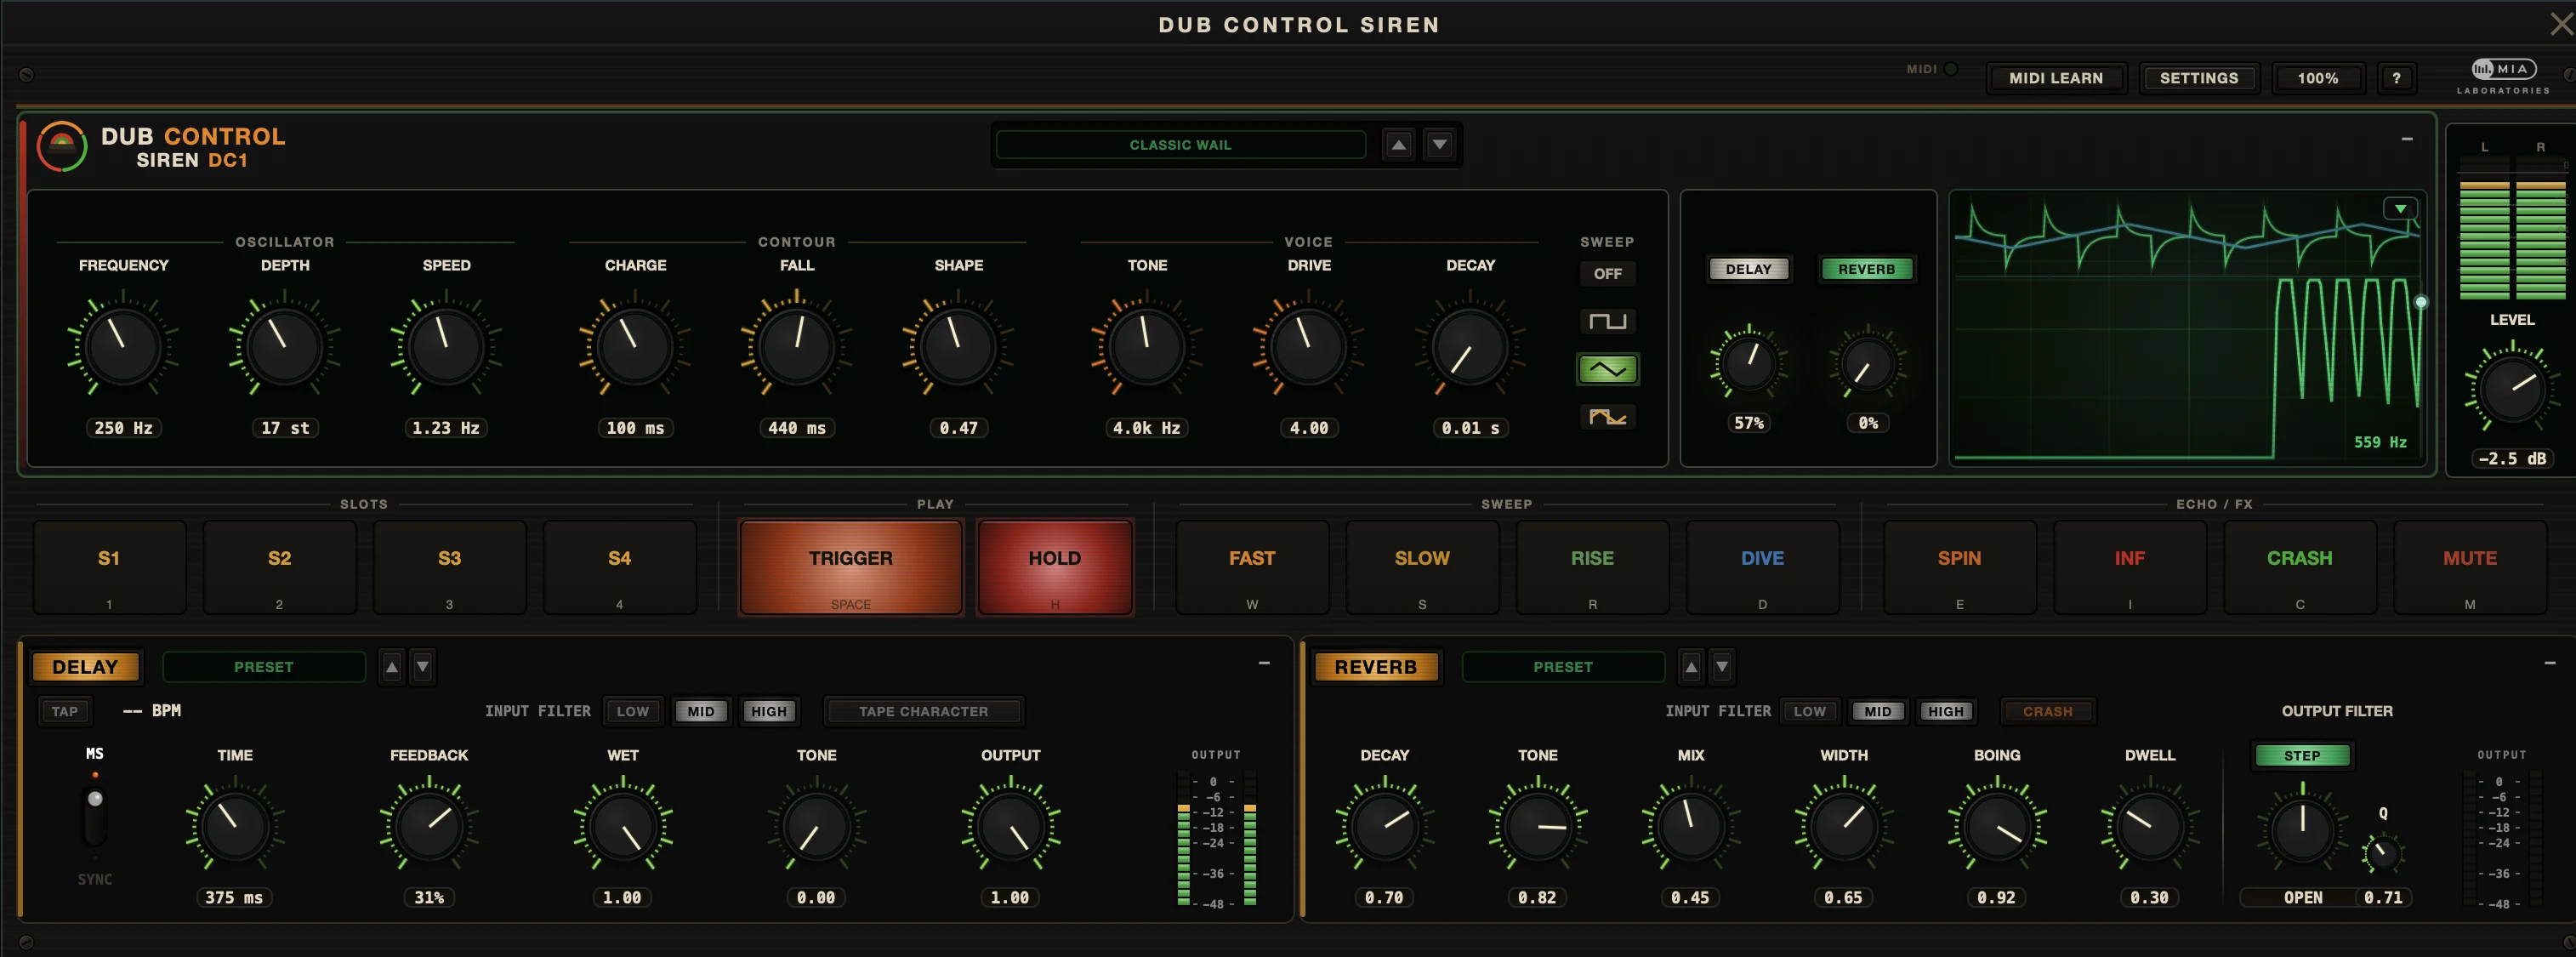This screenshot has width=2576, height=957.
Task: Click the delay Feedback knob
Action: click(429, 827)
